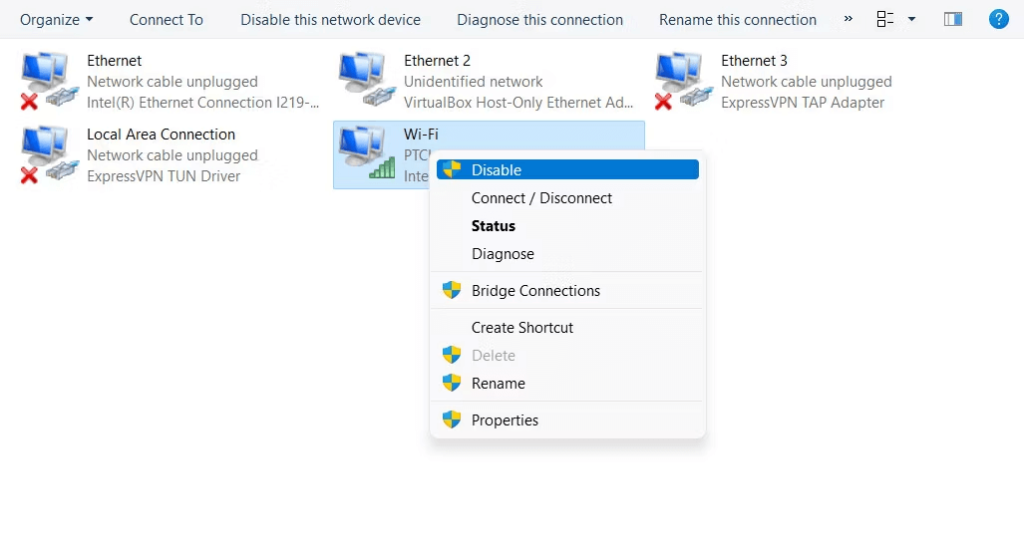Screen dimensions: 1024x556
Task: Click the change view layout icon
Action: coord(885,19)
